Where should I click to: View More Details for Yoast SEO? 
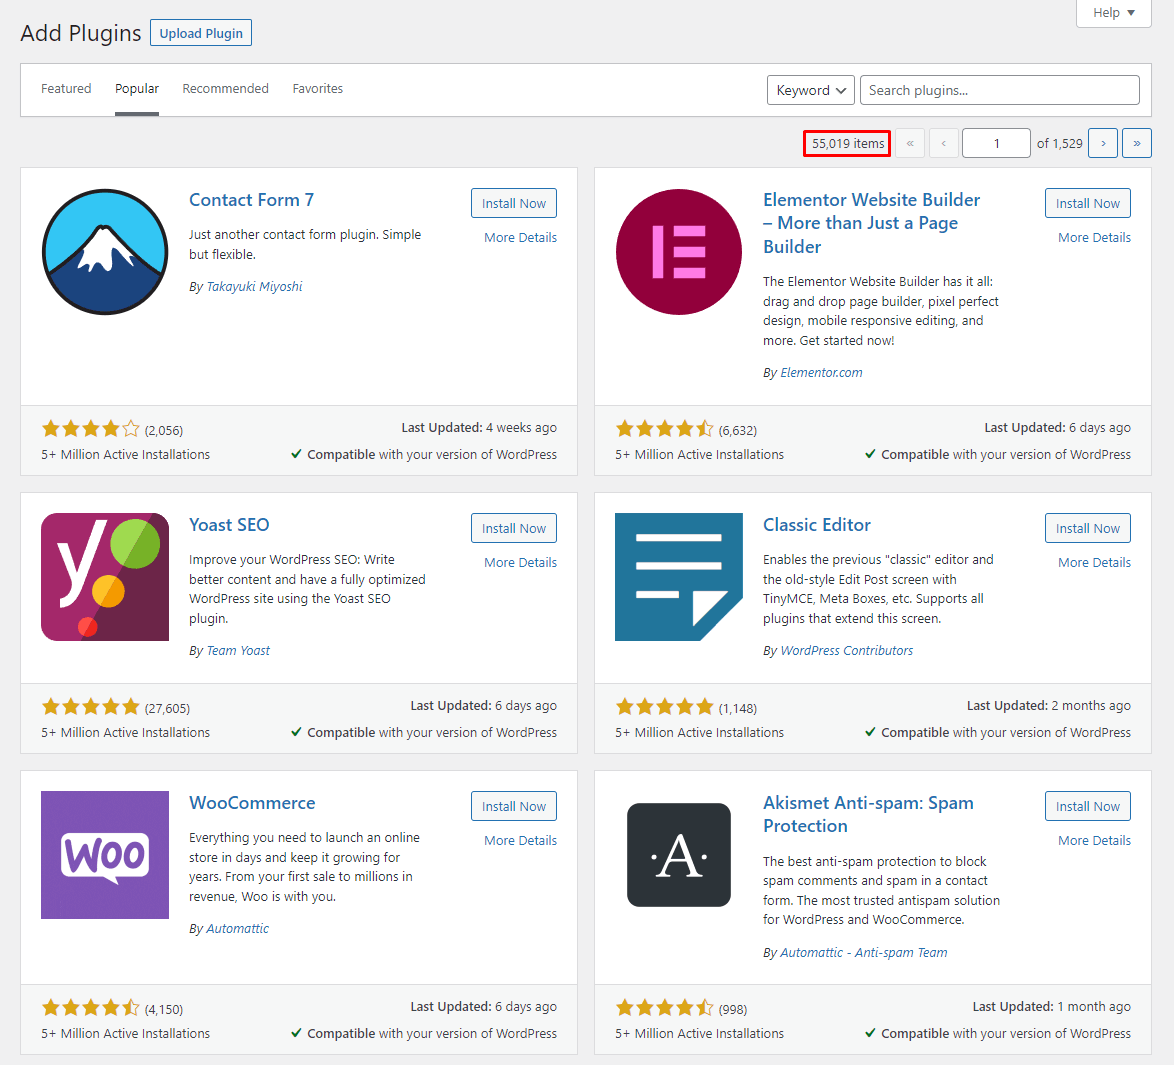click(x=520, y=562)
